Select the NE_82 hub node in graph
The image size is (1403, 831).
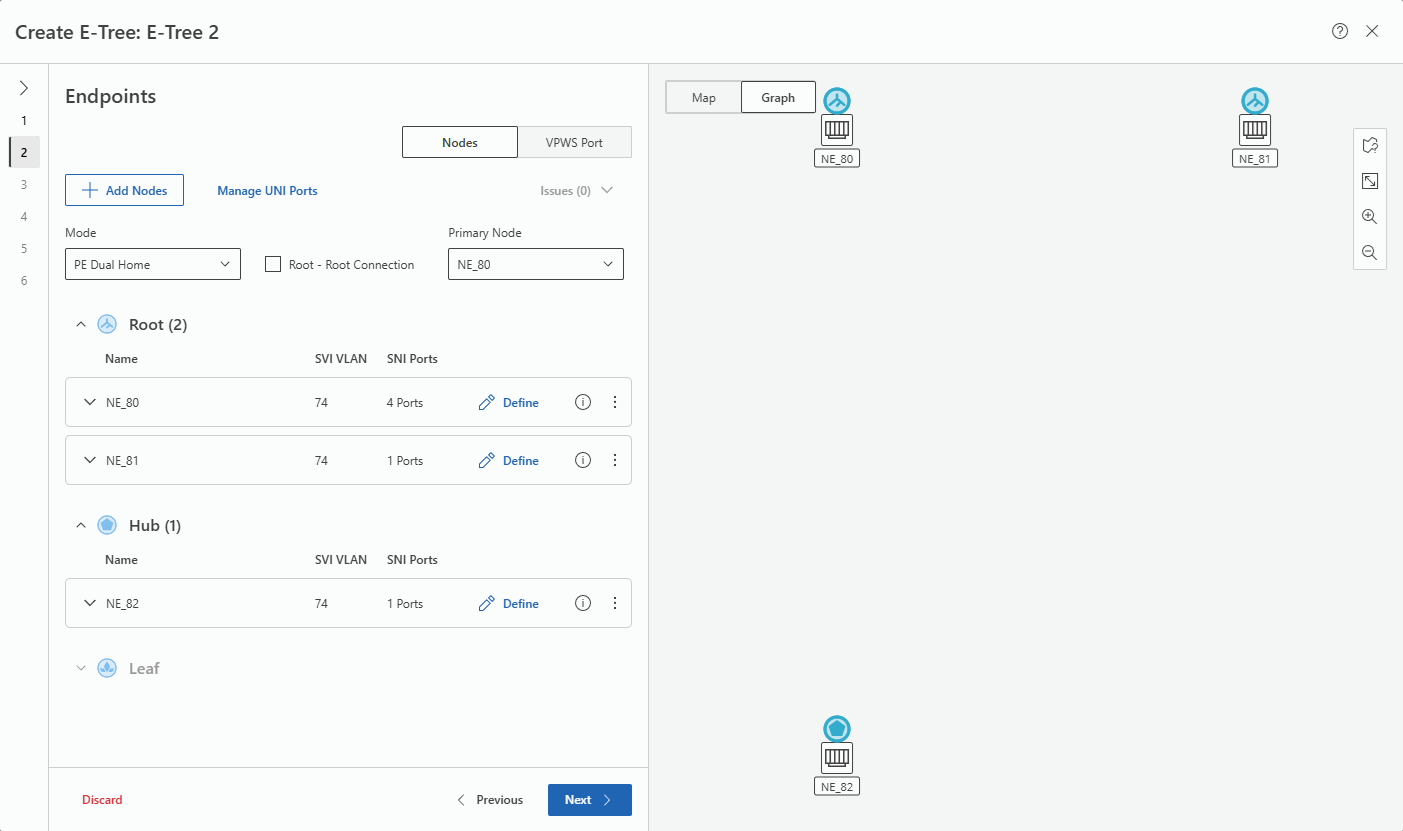tap(837, 757)
